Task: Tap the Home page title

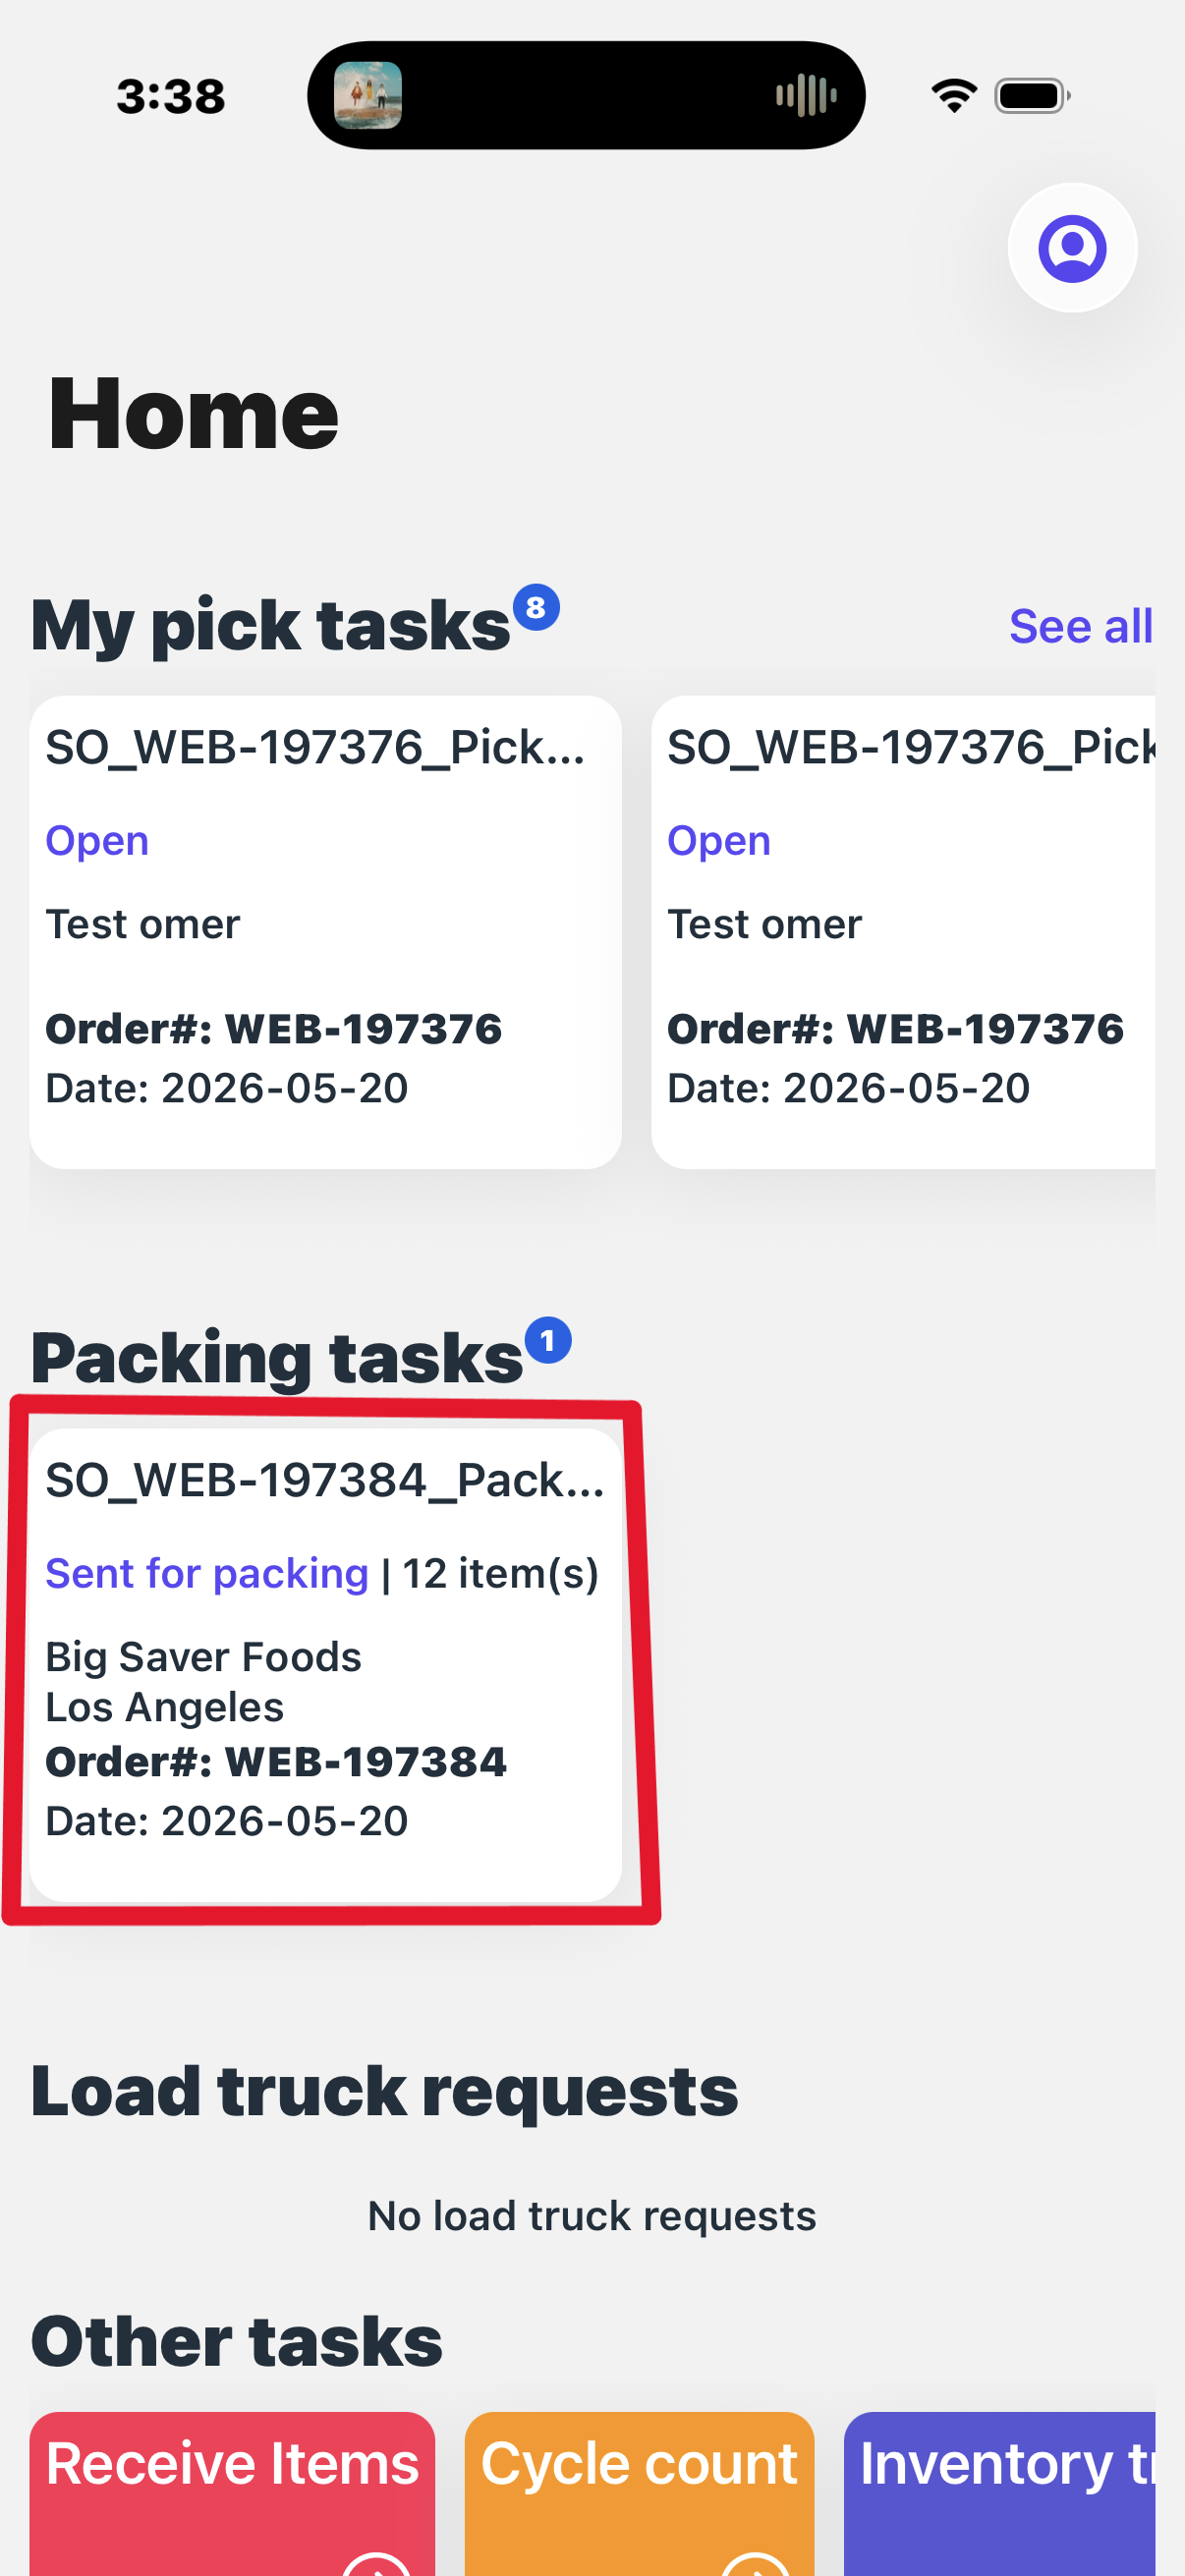Action: (x=193, y=413)
